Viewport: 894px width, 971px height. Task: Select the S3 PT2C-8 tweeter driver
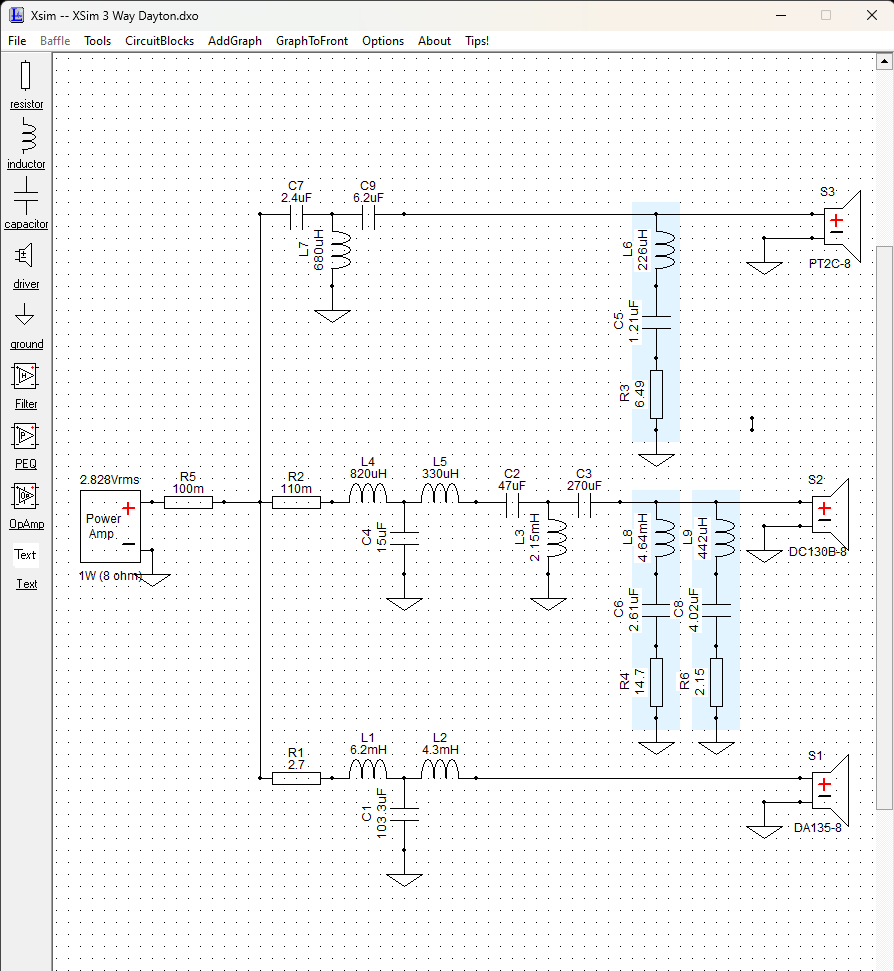pyautogui.click(x=842, y=227)
